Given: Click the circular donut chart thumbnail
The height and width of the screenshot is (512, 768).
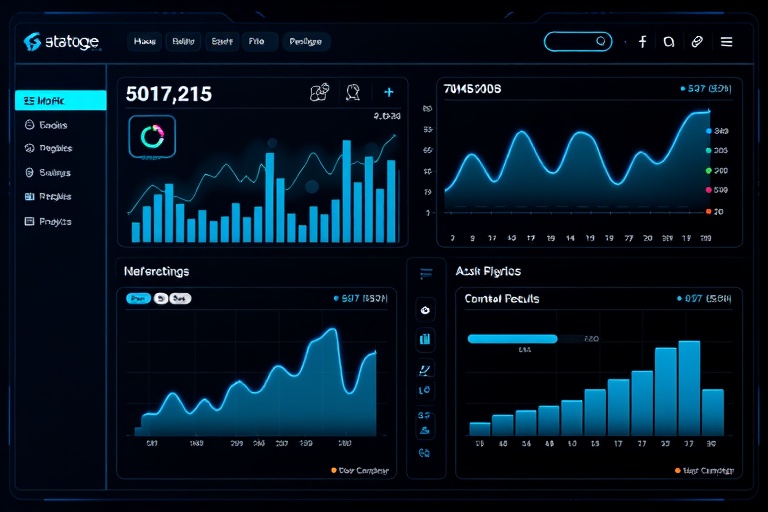Looking at the screenshot, I should point(152,137).
